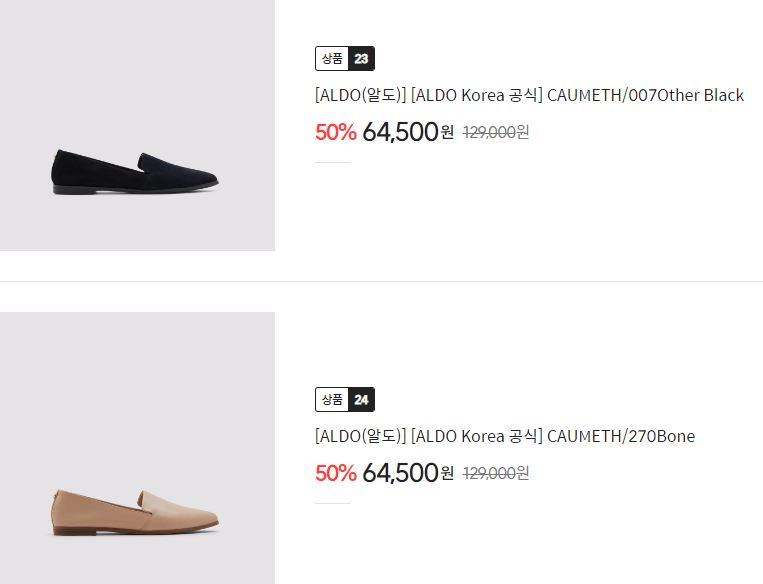Image resolution: width=763 pixels, height=584 pixels.
Task: Click the beige leather shoe itself
Action: click(x=134, y=513)
